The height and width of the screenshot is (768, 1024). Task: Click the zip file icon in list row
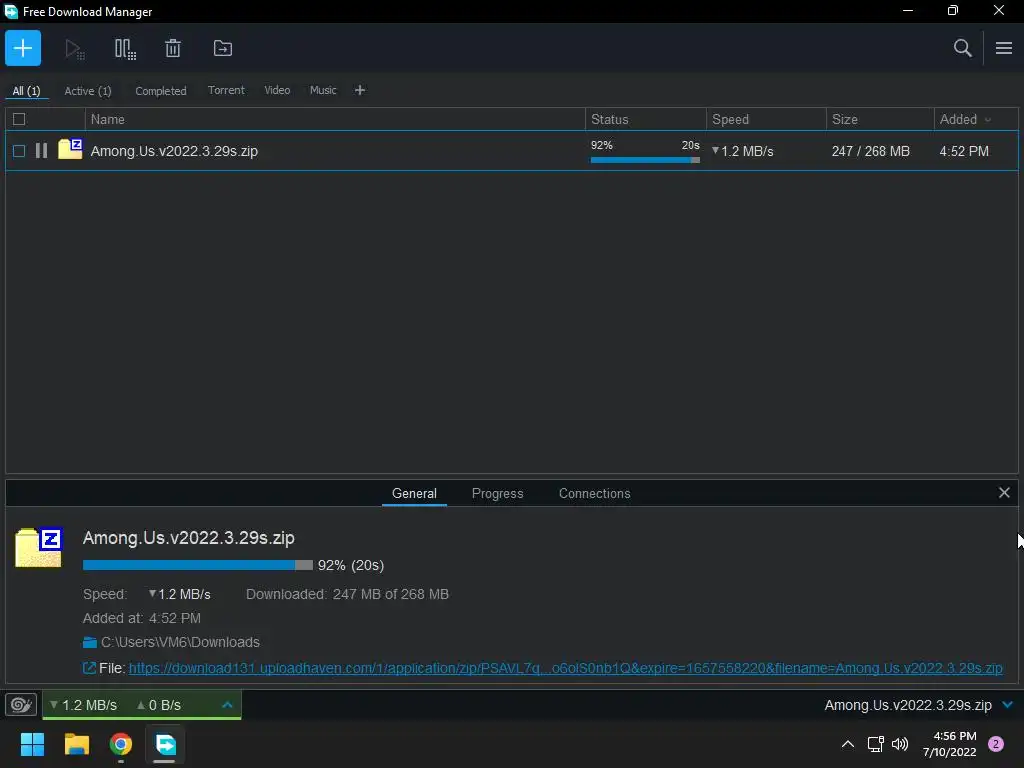[x=70, y=150]
